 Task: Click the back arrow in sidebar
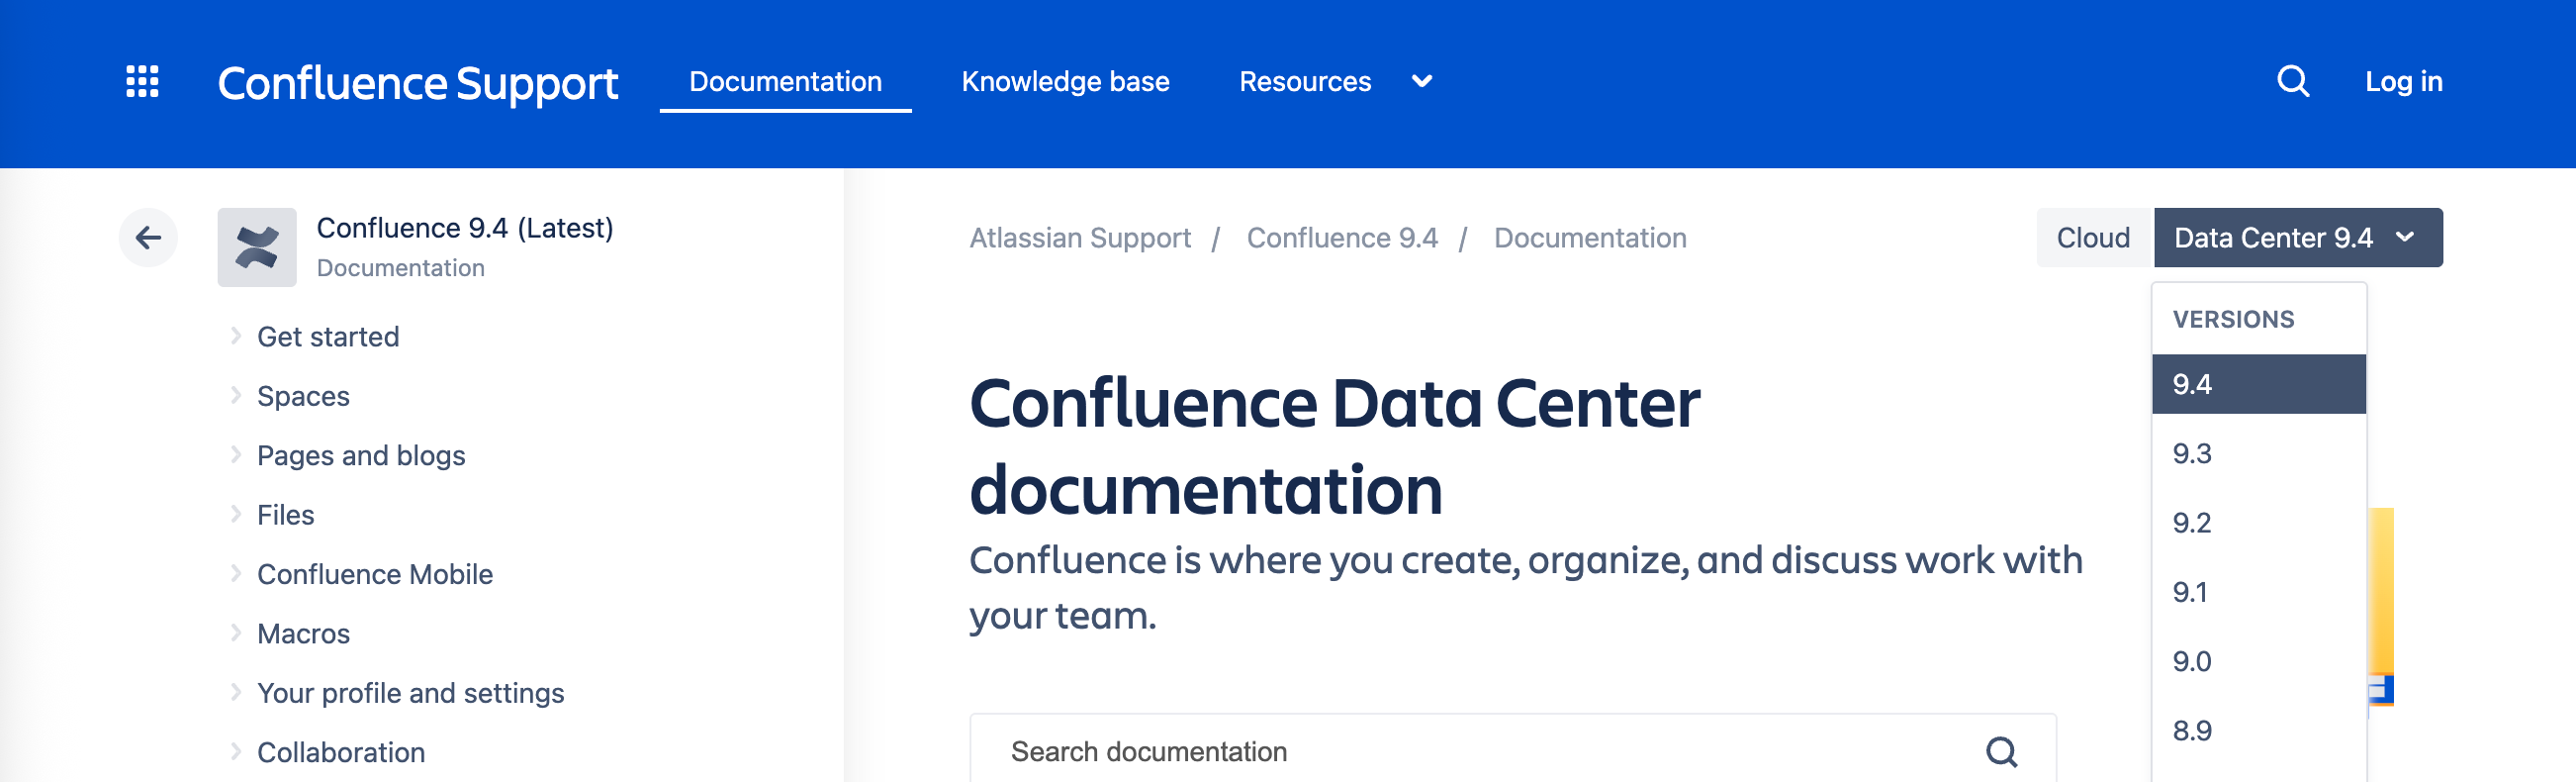[148, 238]
